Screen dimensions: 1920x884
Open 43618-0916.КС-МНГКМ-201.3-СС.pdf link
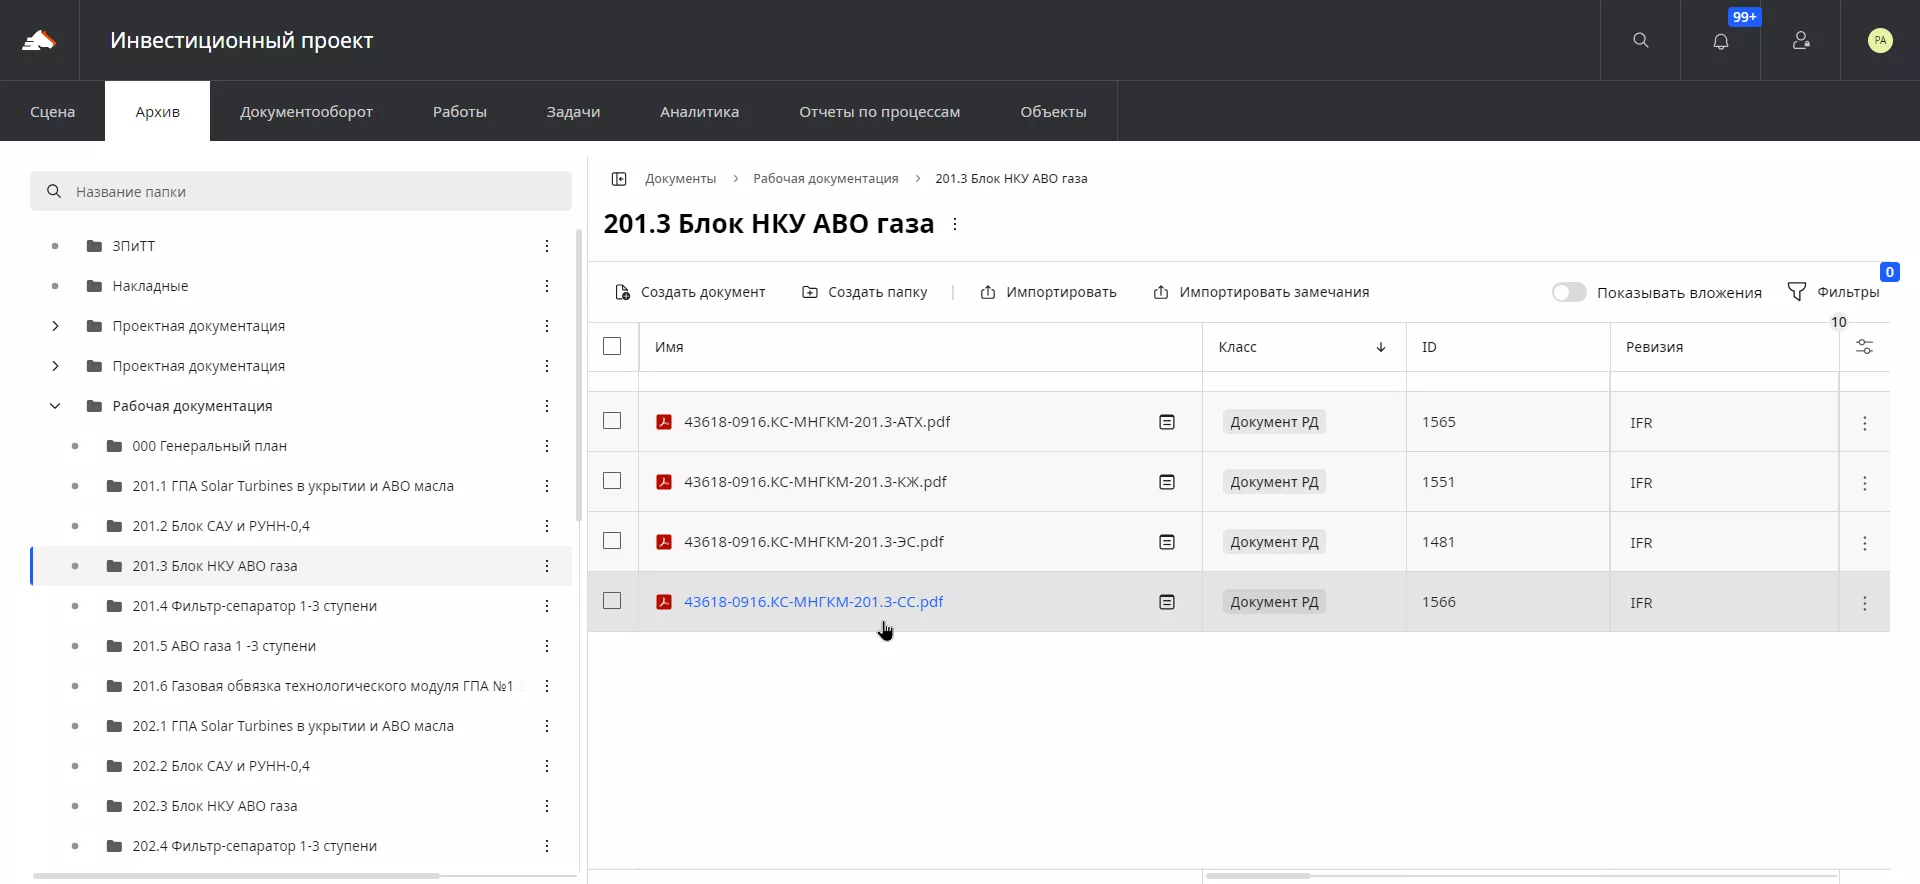(x=813, y=602)
